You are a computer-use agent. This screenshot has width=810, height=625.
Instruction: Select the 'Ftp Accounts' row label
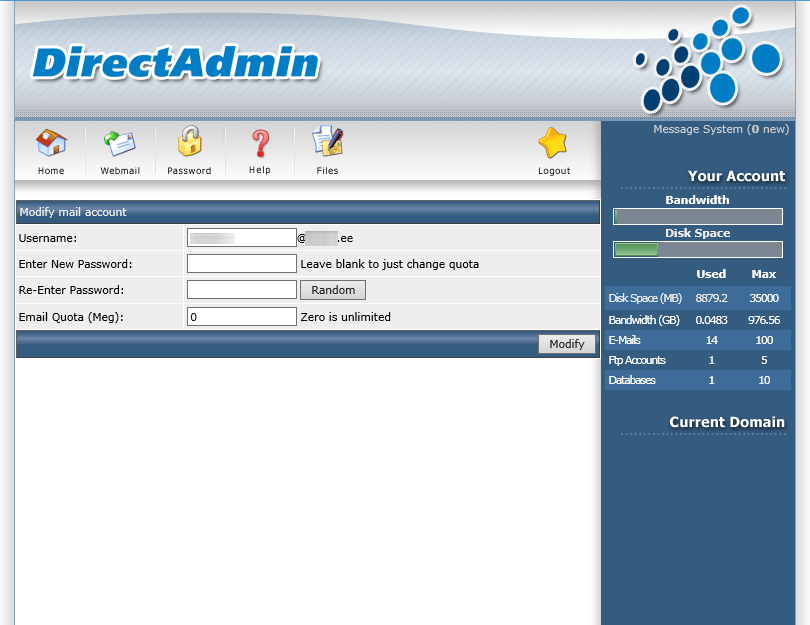[x=637, y=360]
